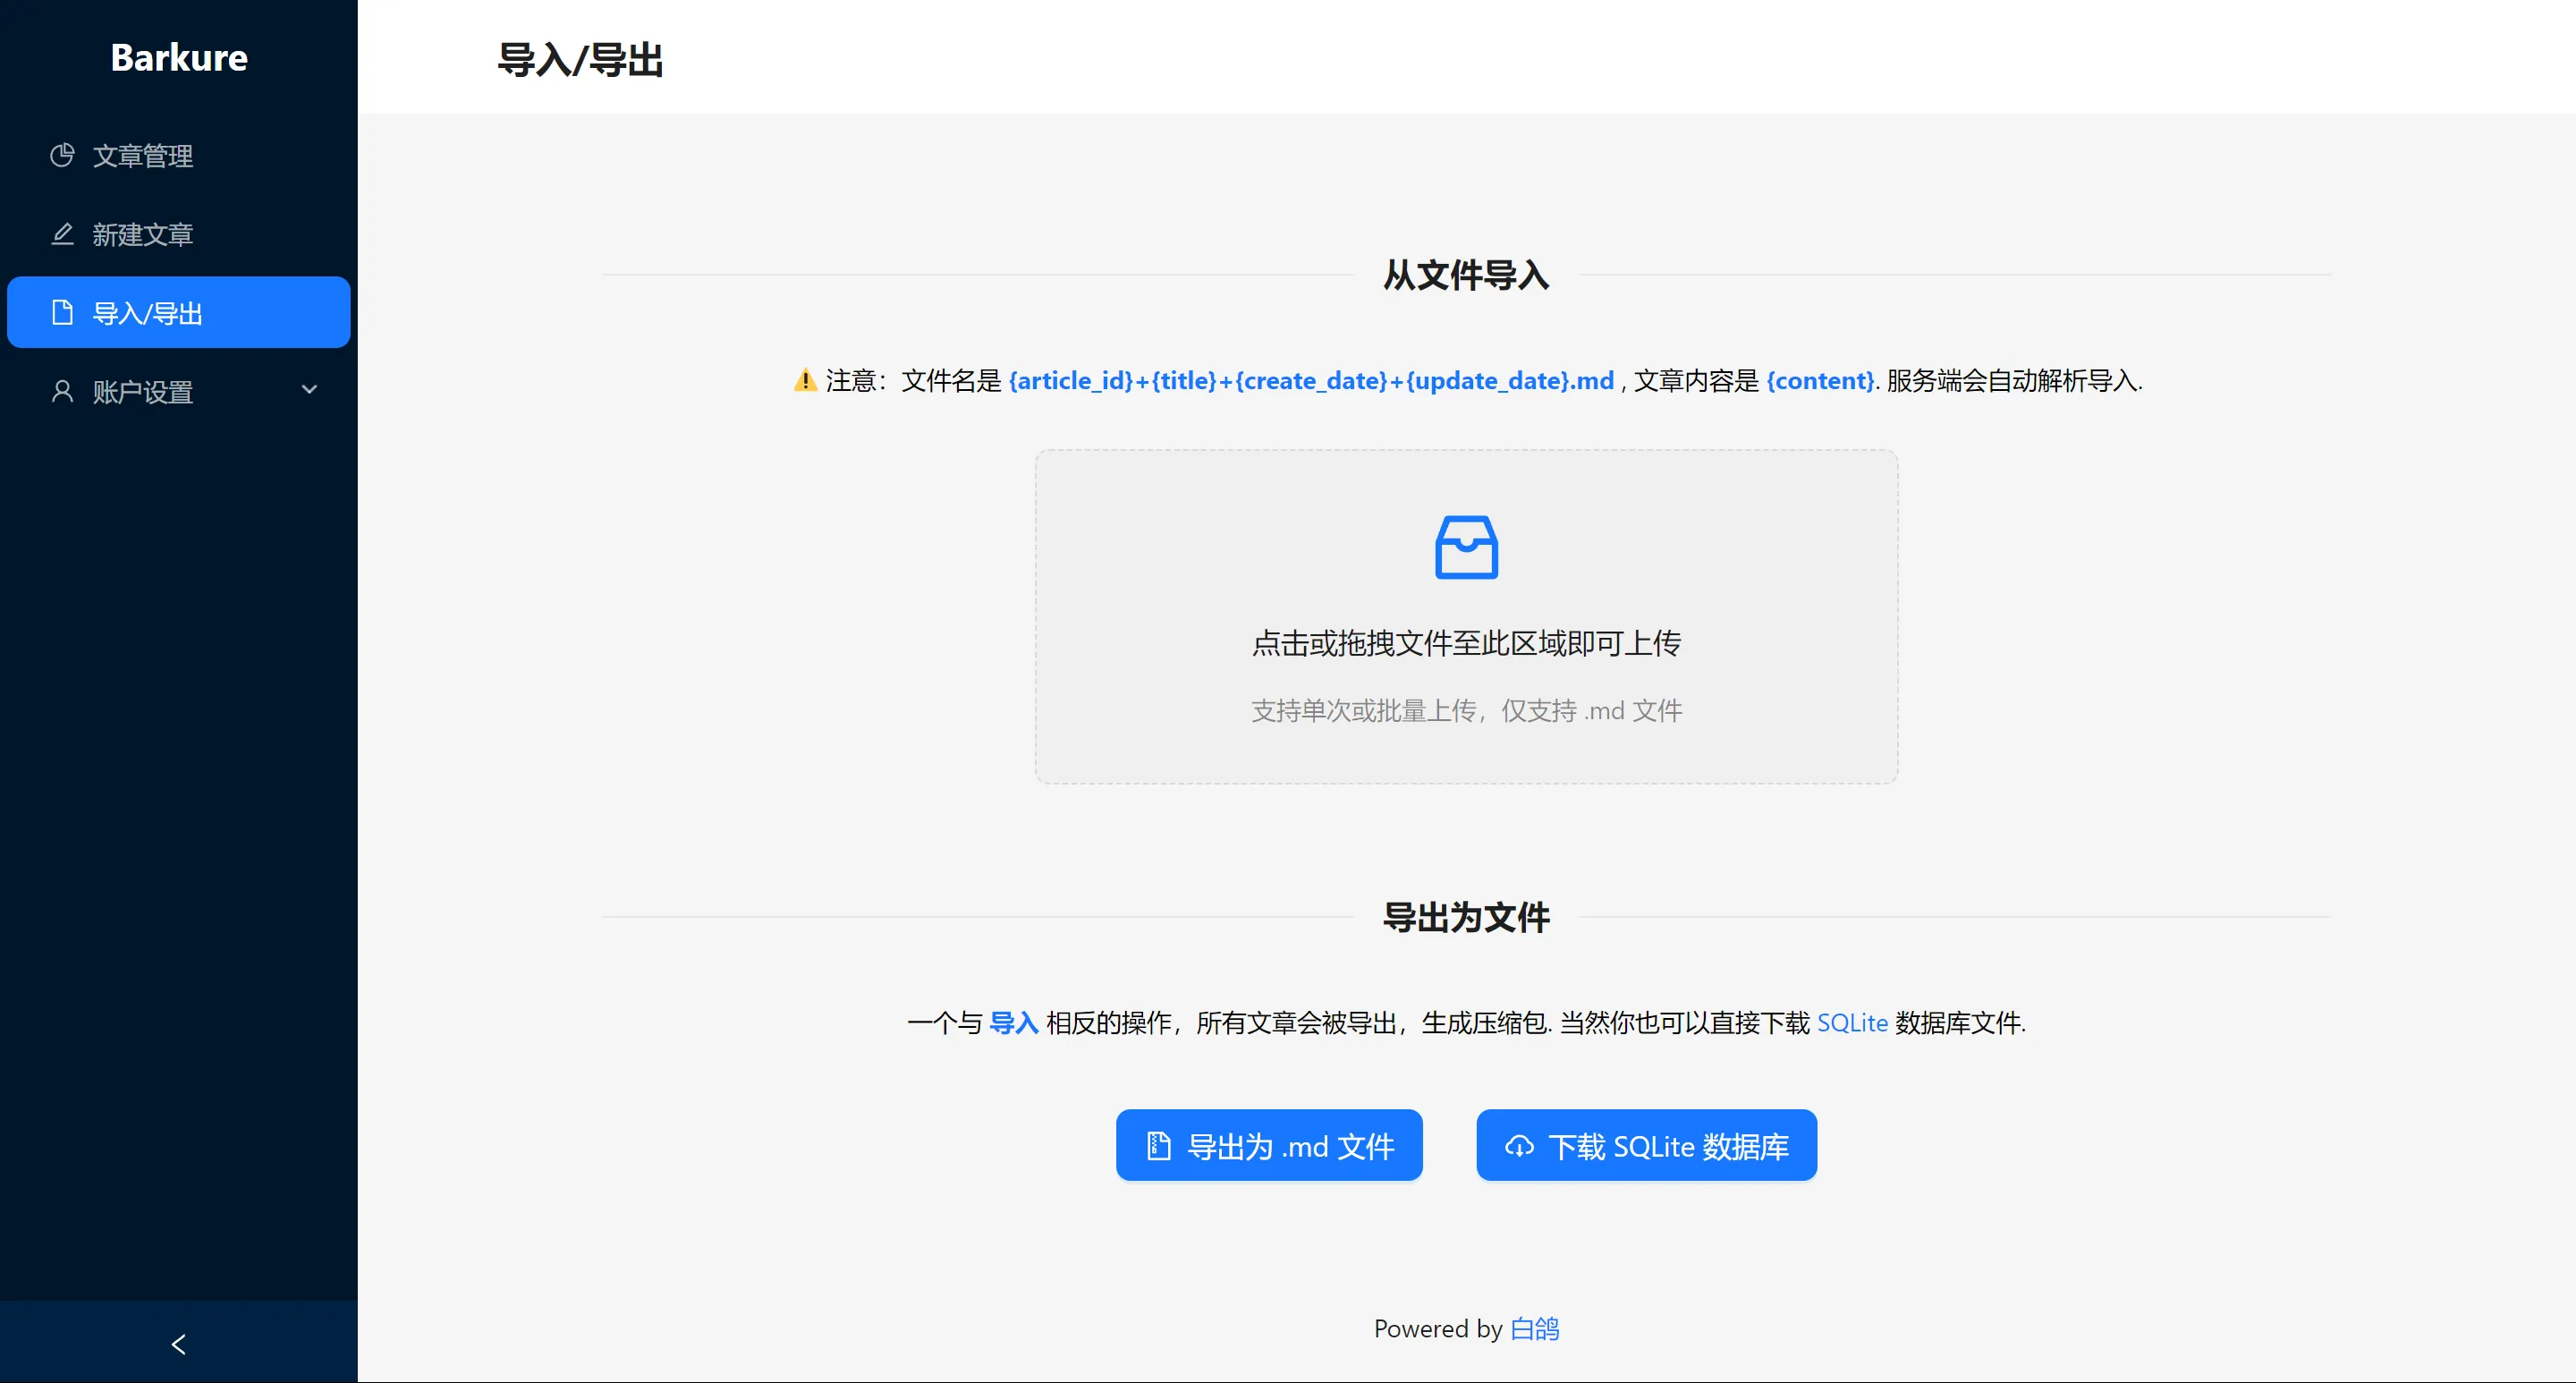Click the user icon beside 账户设置
The image size is (2576, 1383).
[x=62, y=391]
